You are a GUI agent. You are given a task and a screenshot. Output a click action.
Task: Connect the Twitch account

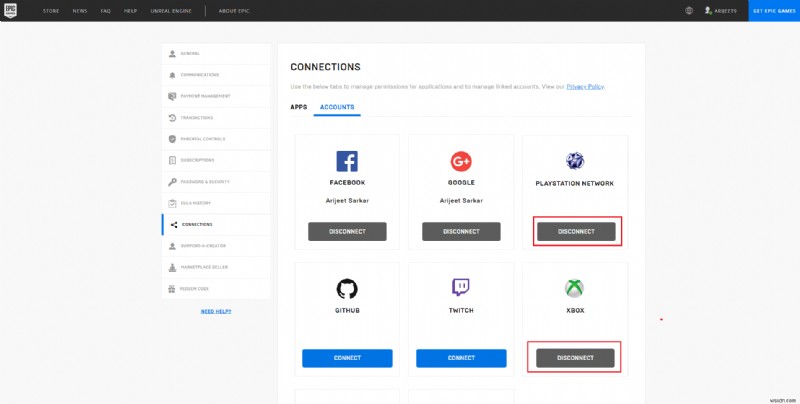tap(461, 358)
